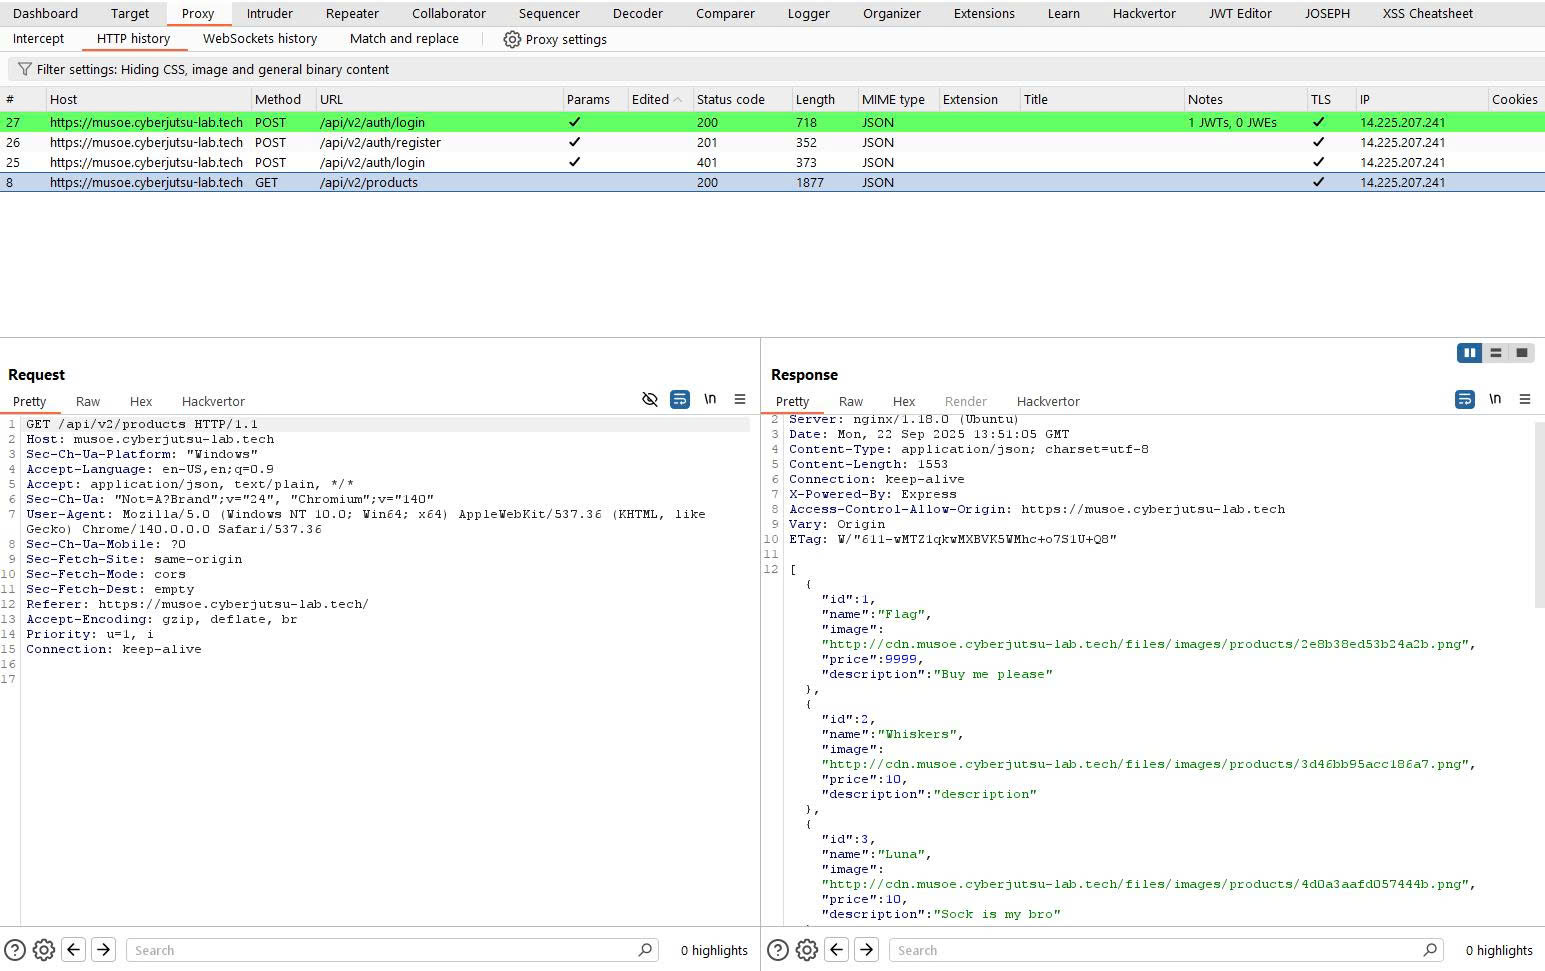Switch to stacked layout view
This screenshot has height=971, width=1545.
coord(1496,352)
